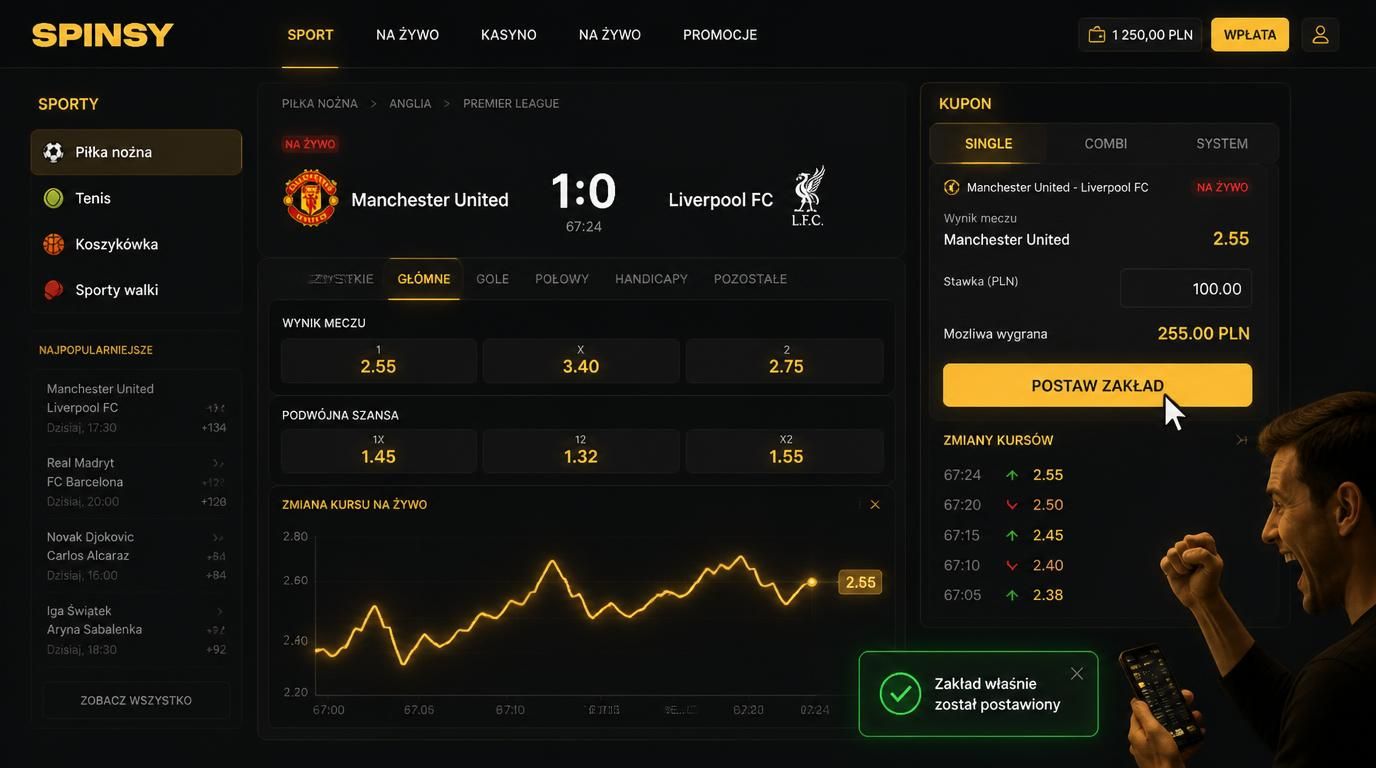The image size is (1376, 768).
Task: Place the bet with POSTAW ZAKŁAD
Action: pyautogui.click(x=1097, y=385)
